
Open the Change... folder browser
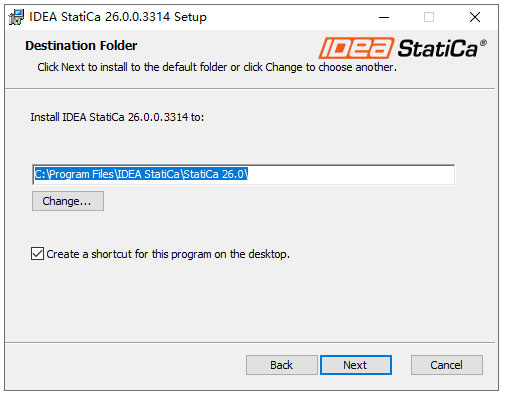coord(68,201)
